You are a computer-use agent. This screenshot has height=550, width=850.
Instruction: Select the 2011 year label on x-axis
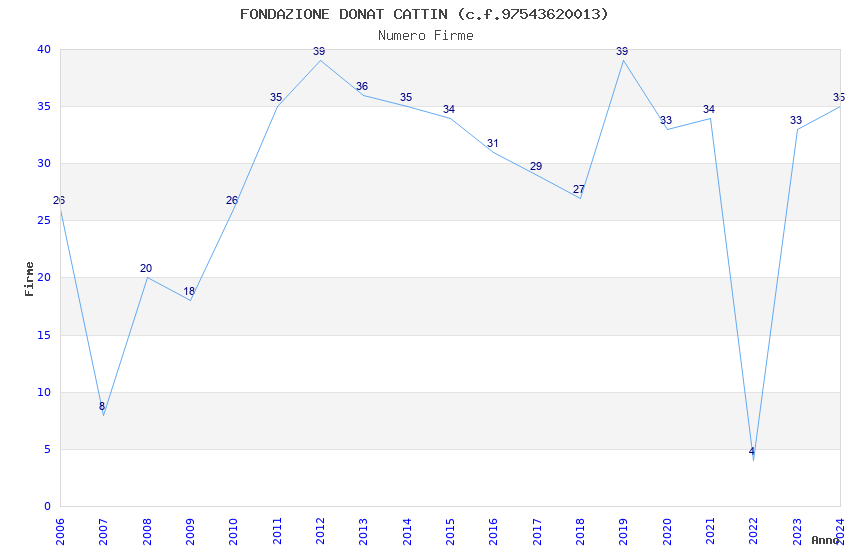click(x=276, y=532)
